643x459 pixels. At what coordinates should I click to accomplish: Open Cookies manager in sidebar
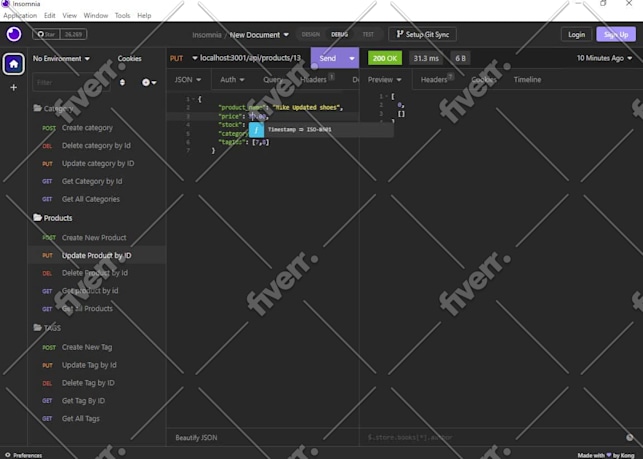point(130,59)
